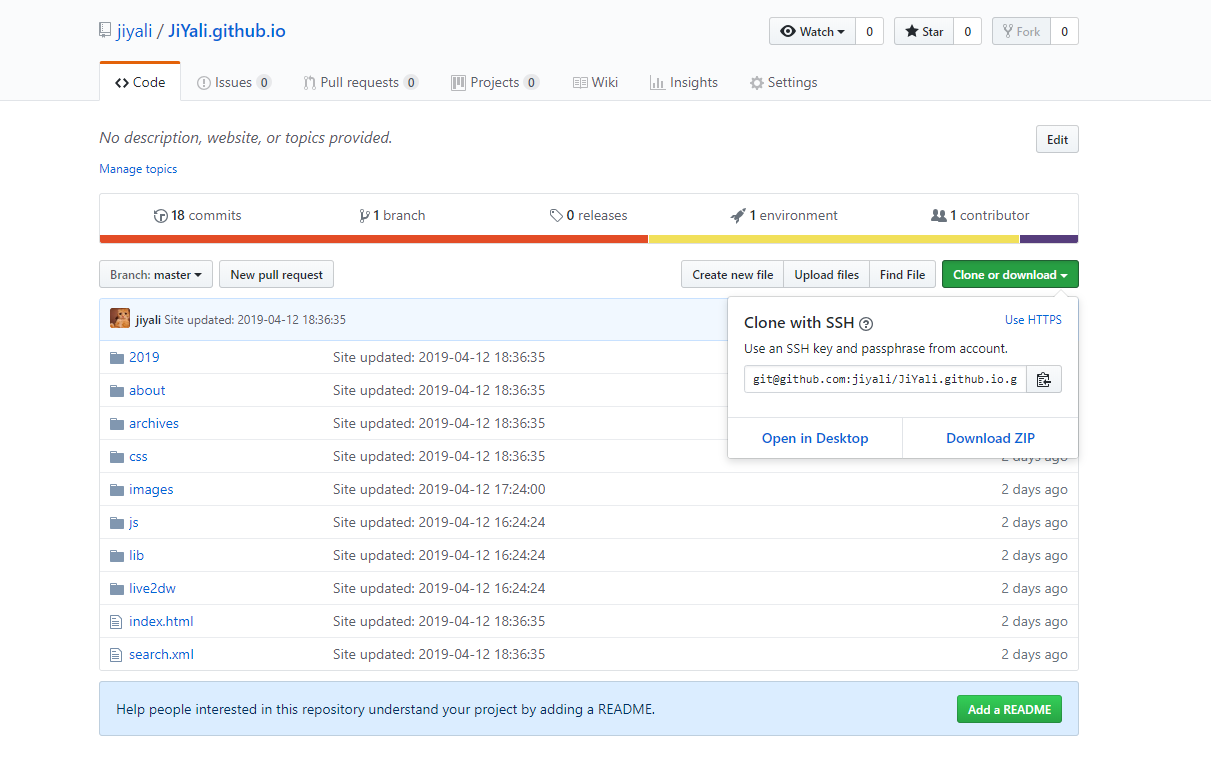Screen dimensions: 1211x783
Task: Click the folder icon next to live2dw
Action: click(116, 588)
